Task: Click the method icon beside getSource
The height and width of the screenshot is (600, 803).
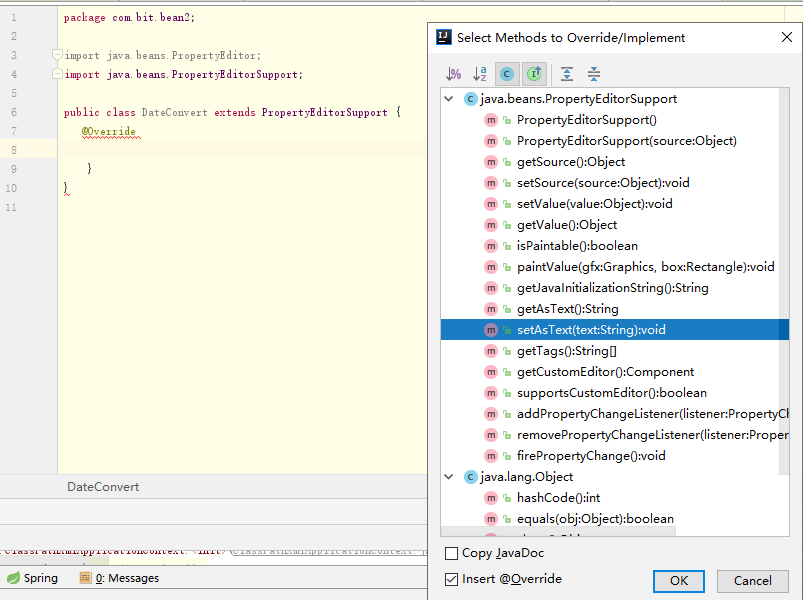Action: coord(491,162)
